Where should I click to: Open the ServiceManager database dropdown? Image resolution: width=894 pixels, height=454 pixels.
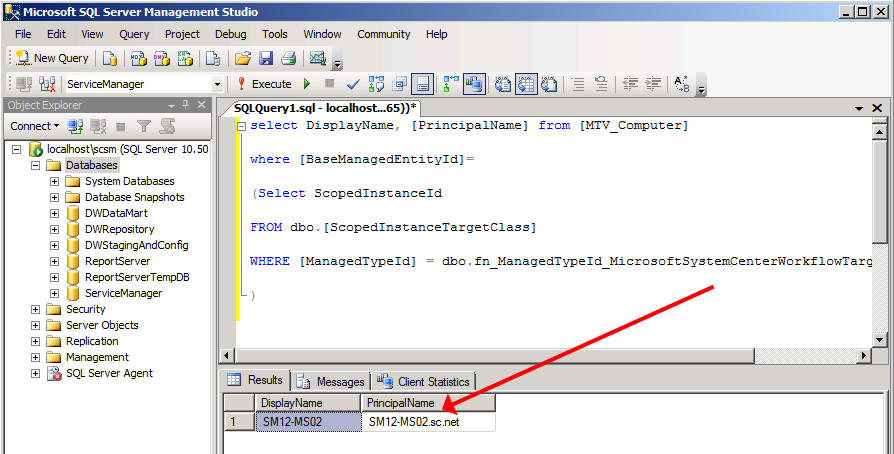[x=217, y=85]
